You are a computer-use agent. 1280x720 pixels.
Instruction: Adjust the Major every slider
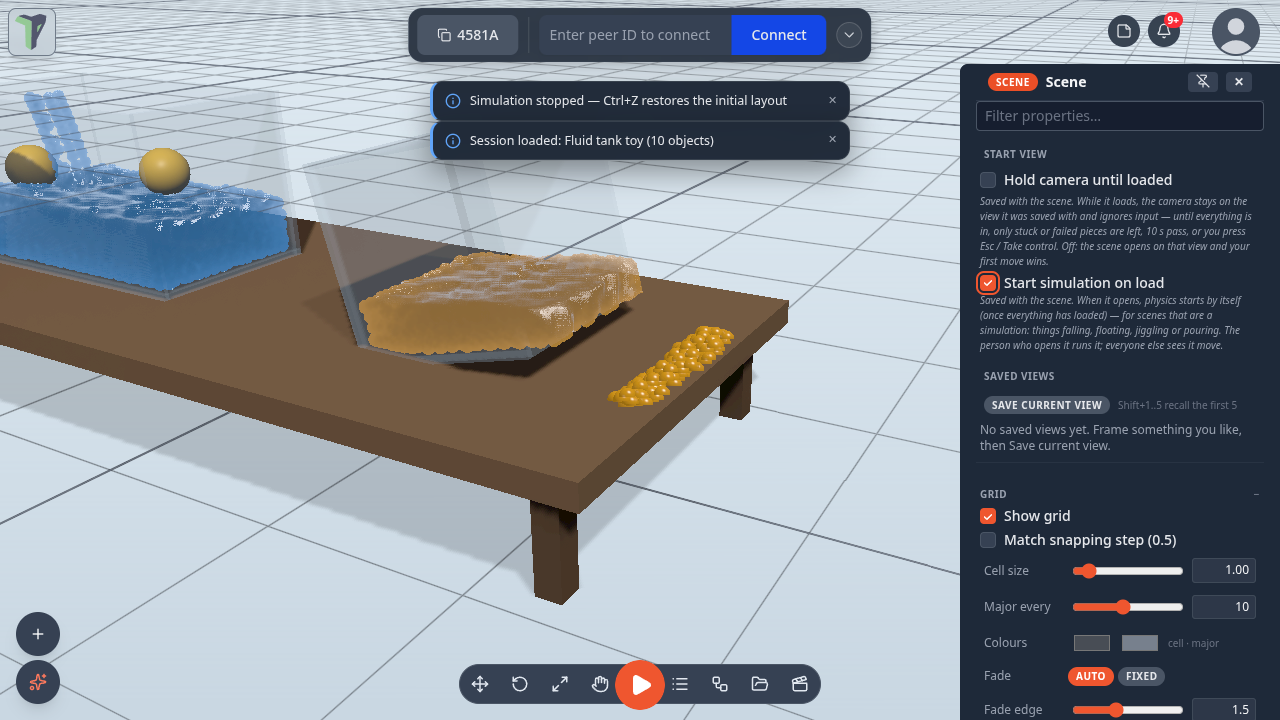[x=1128, y=607]
